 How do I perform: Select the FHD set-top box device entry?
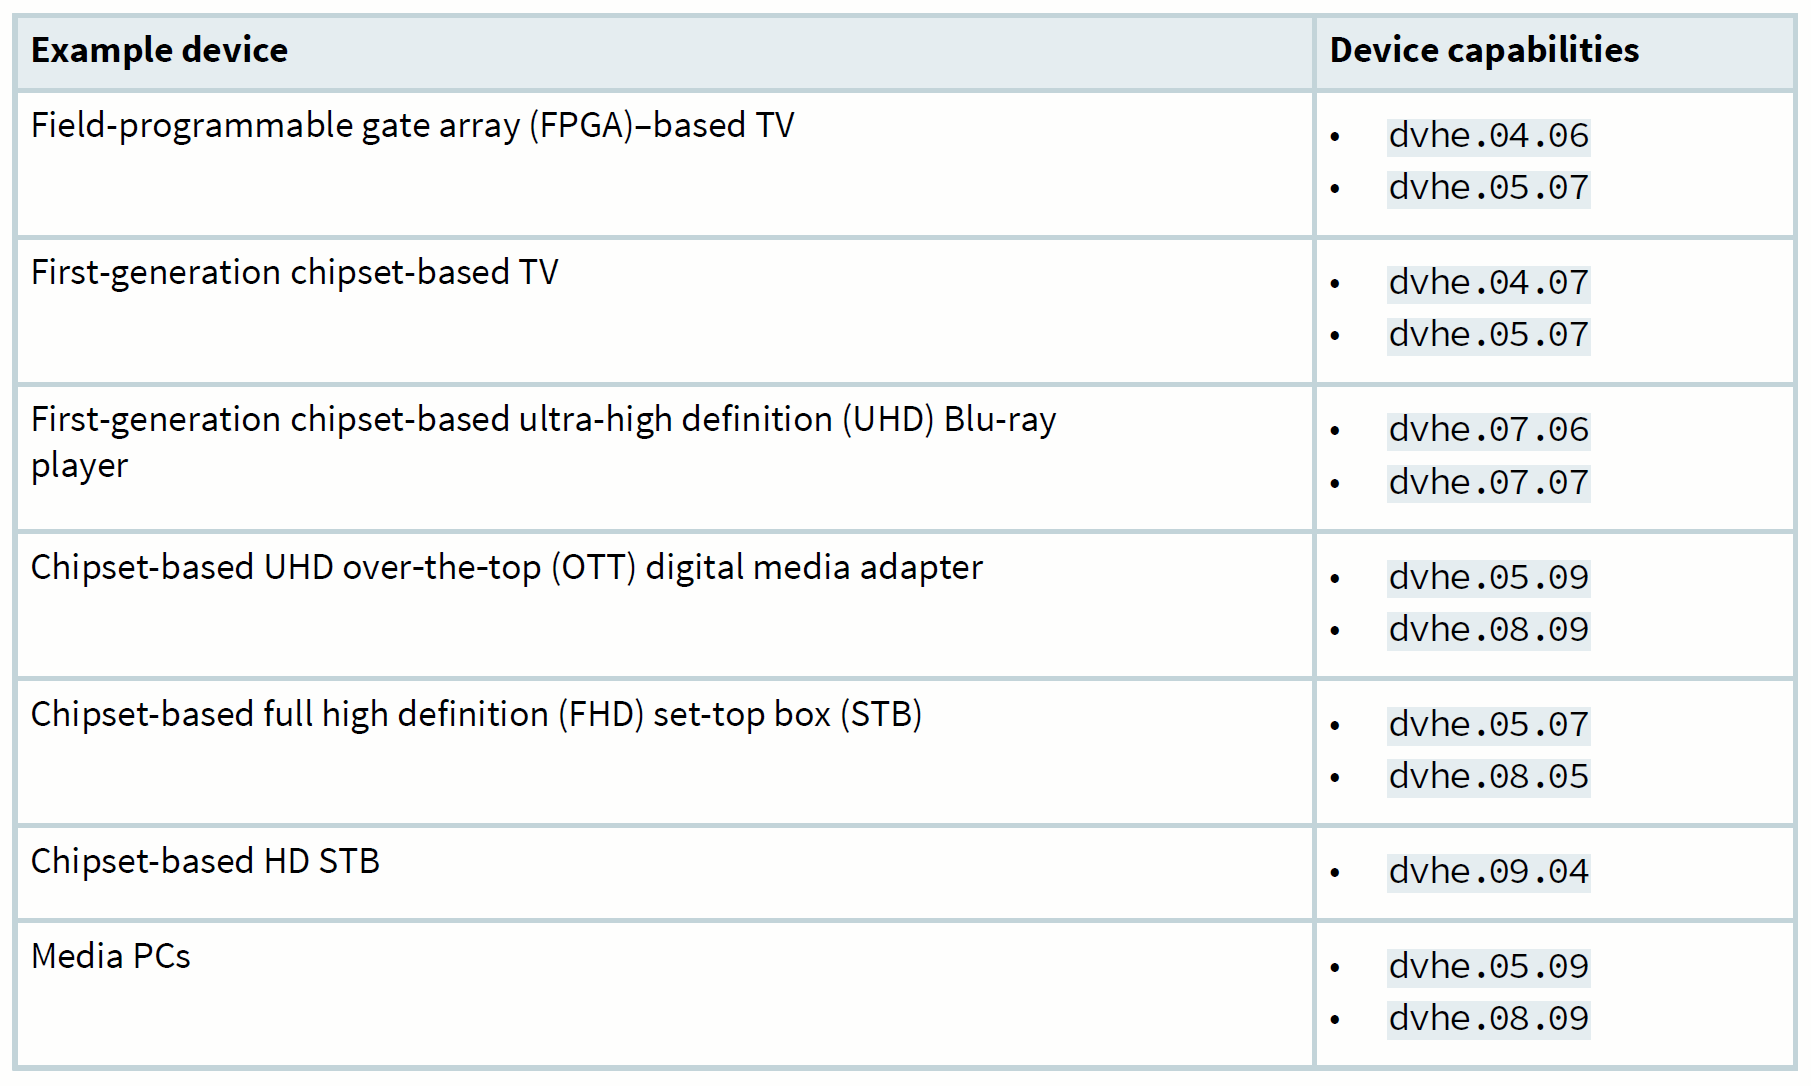coord(476,715)
